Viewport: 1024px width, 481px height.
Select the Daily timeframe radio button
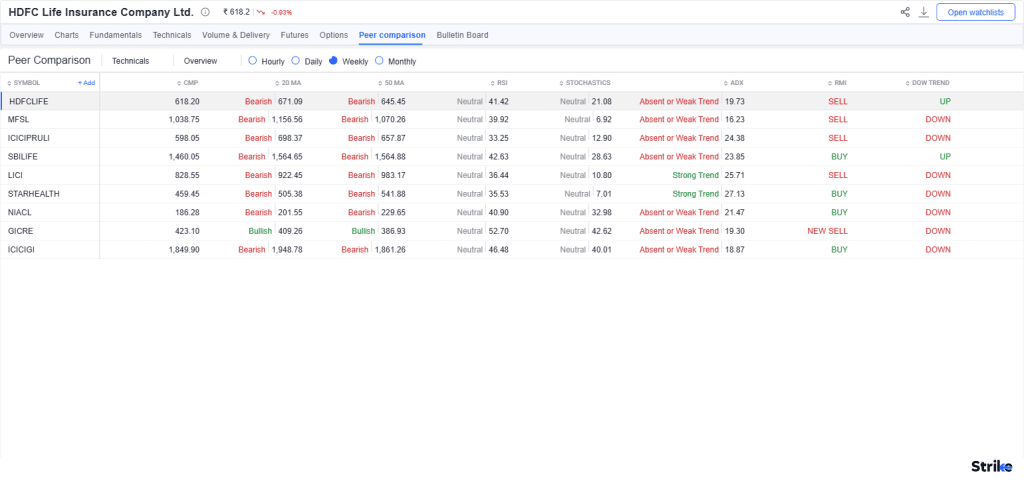click(x=296, y=61)
